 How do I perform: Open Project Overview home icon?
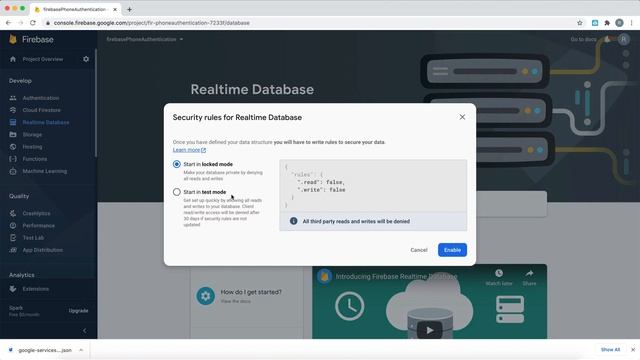13,59
